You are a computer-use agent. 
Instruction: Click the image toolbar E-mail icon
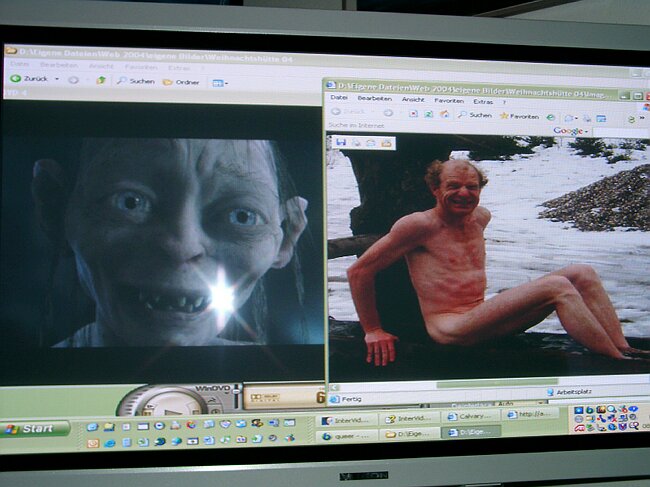point(371,143)
